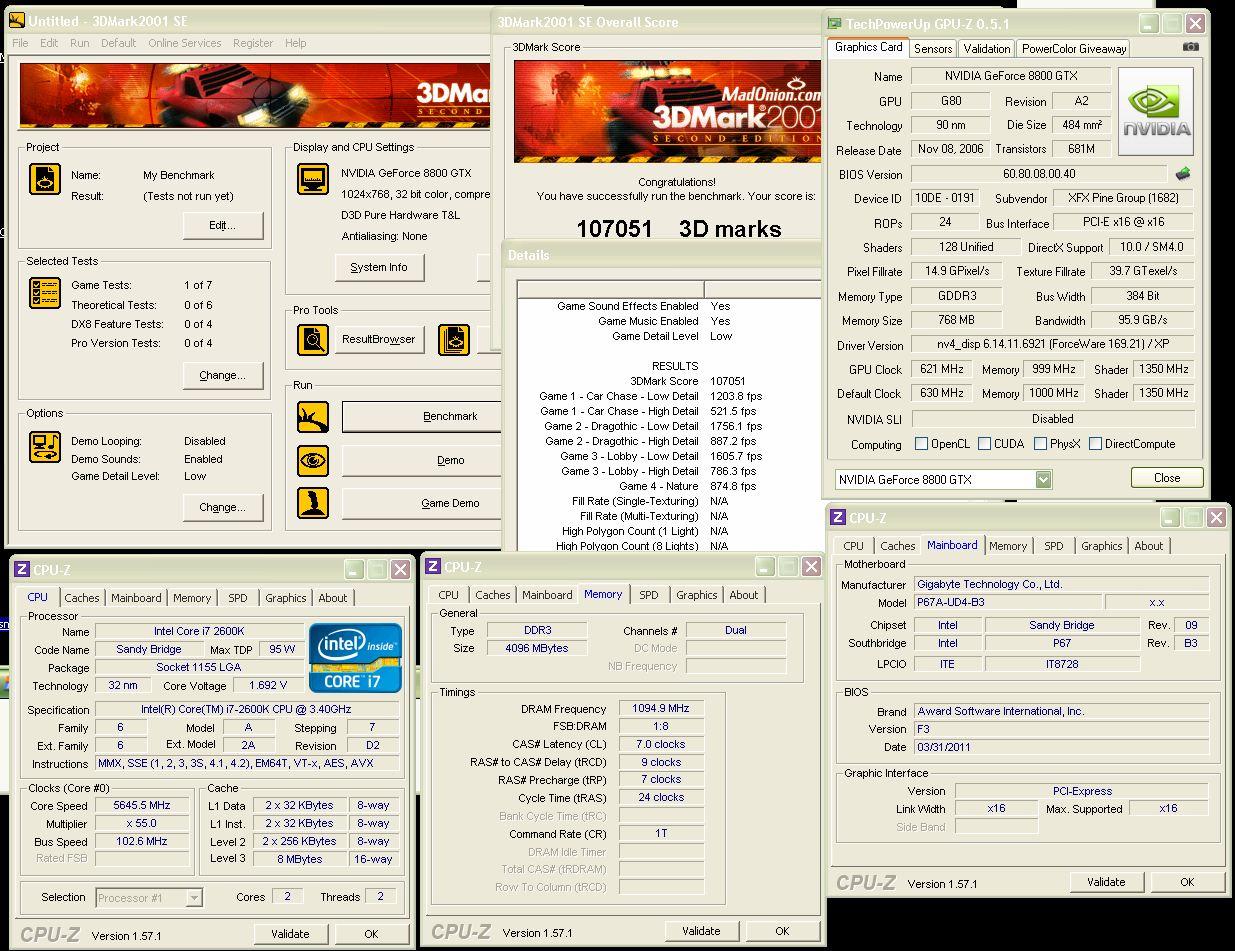The height and width of the screenshot is (951, 1235).
Task: Click the 107051 3D marks score text
Action: (679, 229)
